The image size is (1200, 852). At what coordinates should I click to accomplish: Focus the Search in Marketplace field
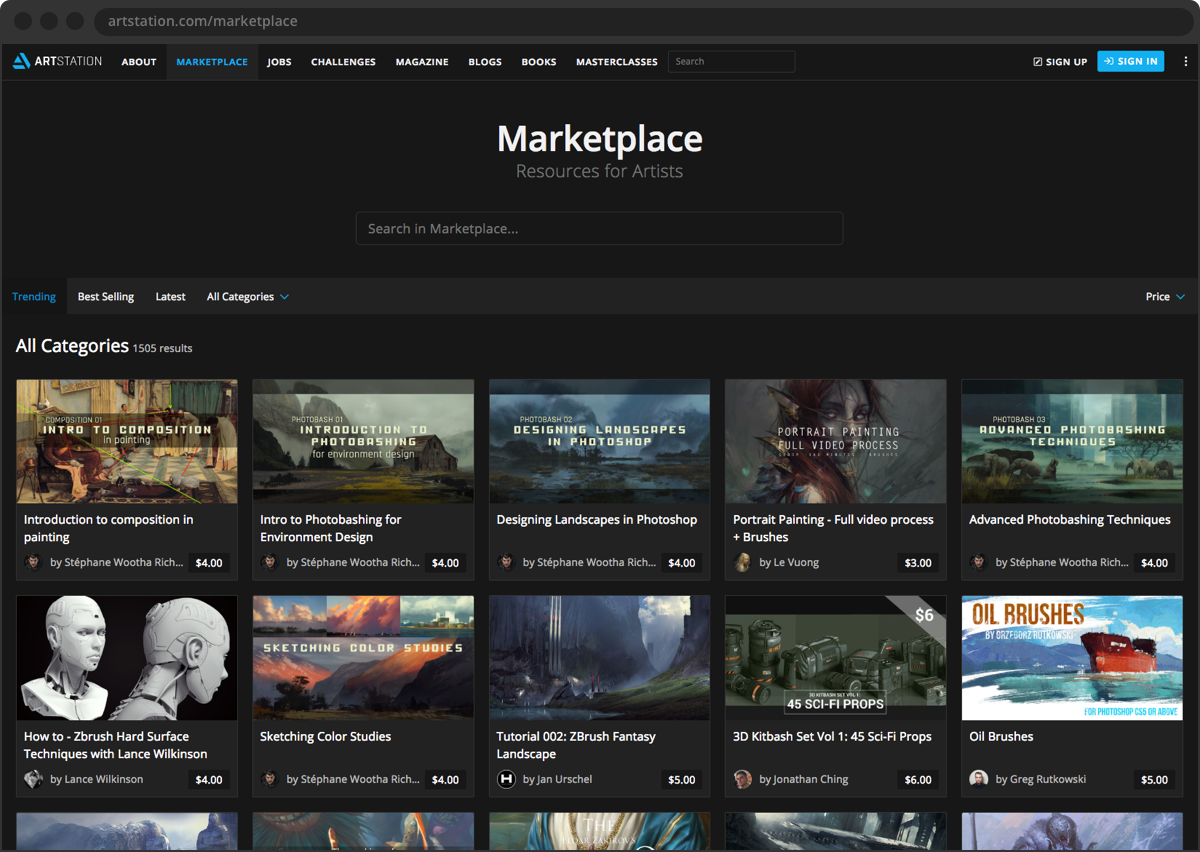[x=599, y=228]
